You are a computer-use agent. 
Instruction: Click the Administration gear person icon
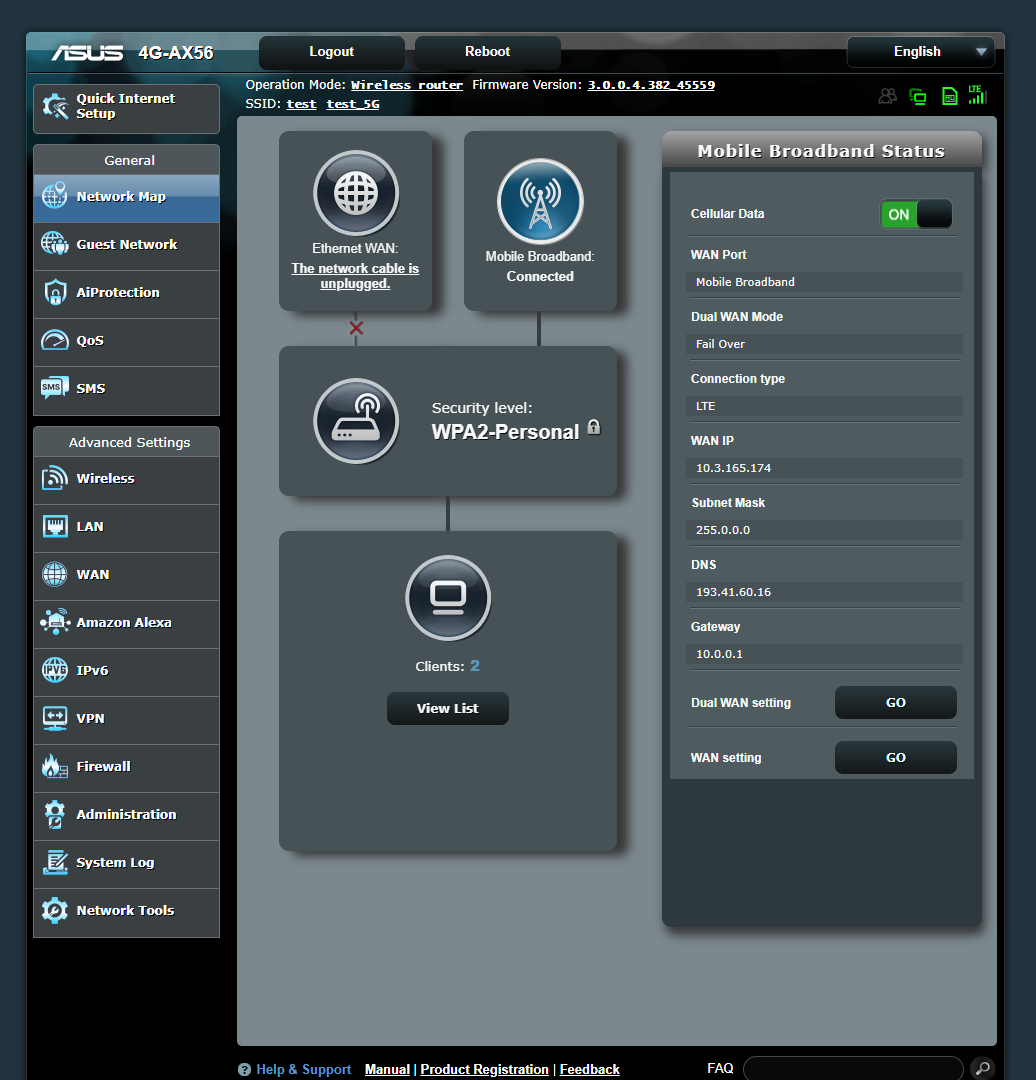point(54,814)
